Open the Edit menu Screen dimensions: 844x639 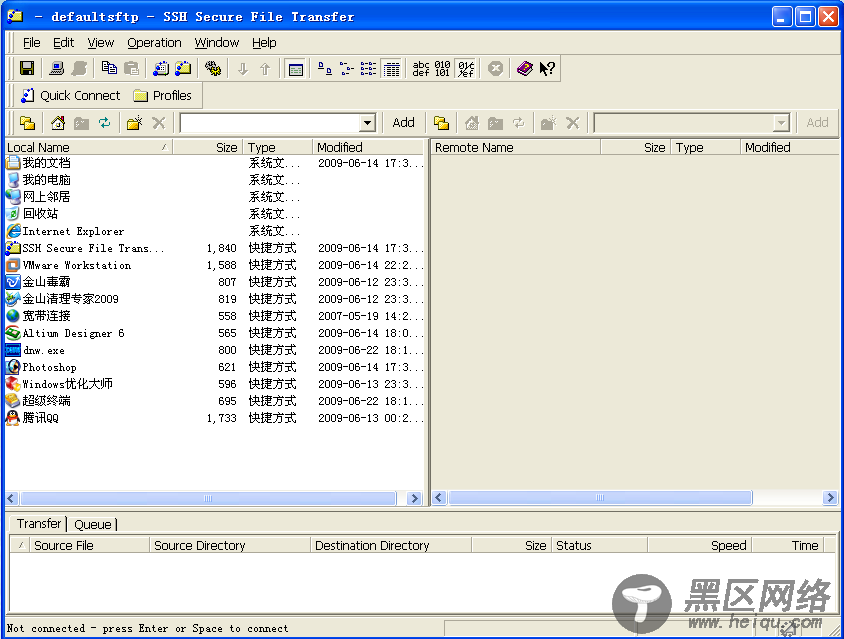[x=64, y=43]
